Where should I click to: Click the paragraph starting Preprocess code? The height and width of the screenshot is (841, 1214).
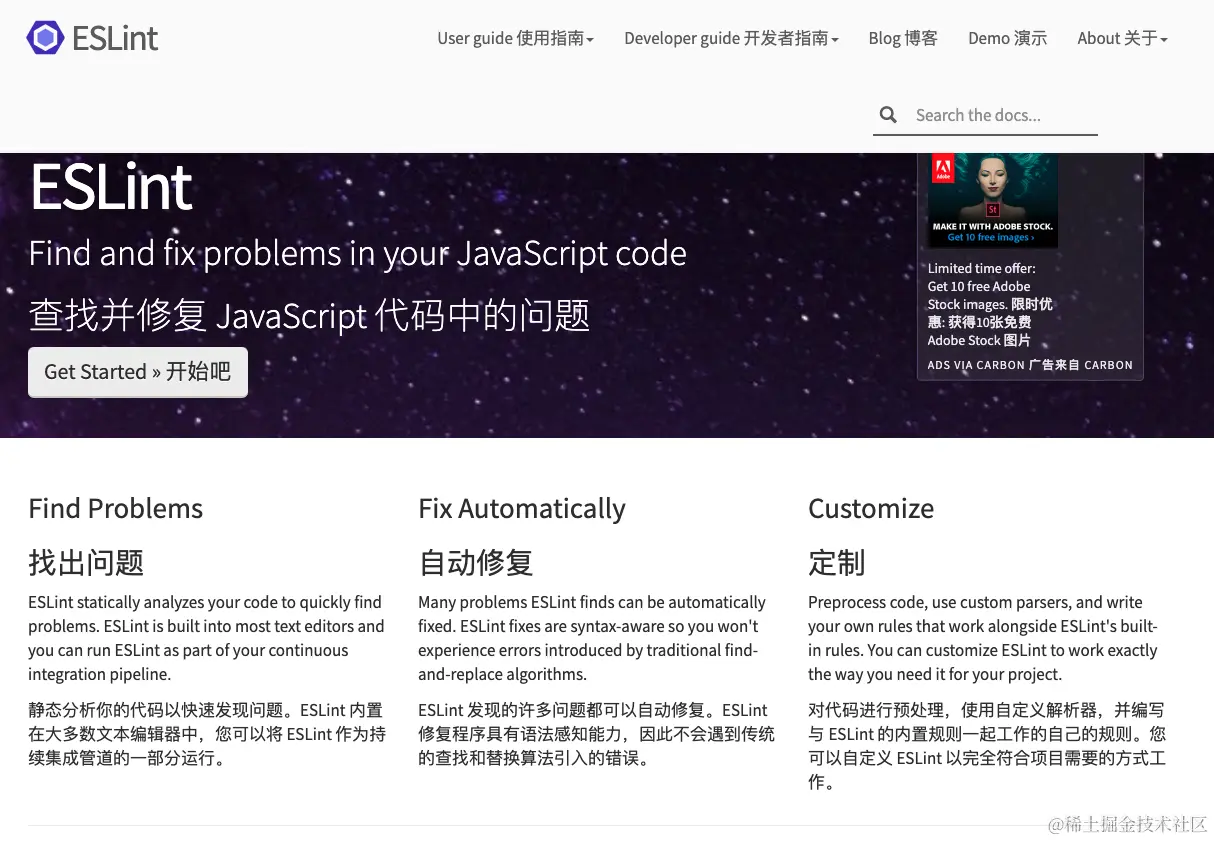[984, 638]
